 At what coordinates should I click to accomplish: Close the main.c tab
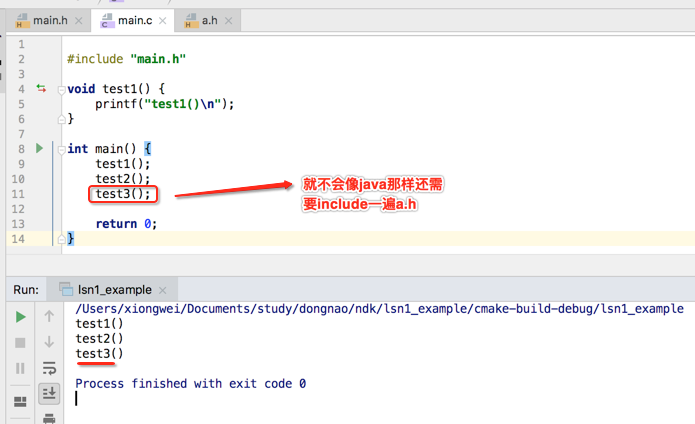[163, 21]
